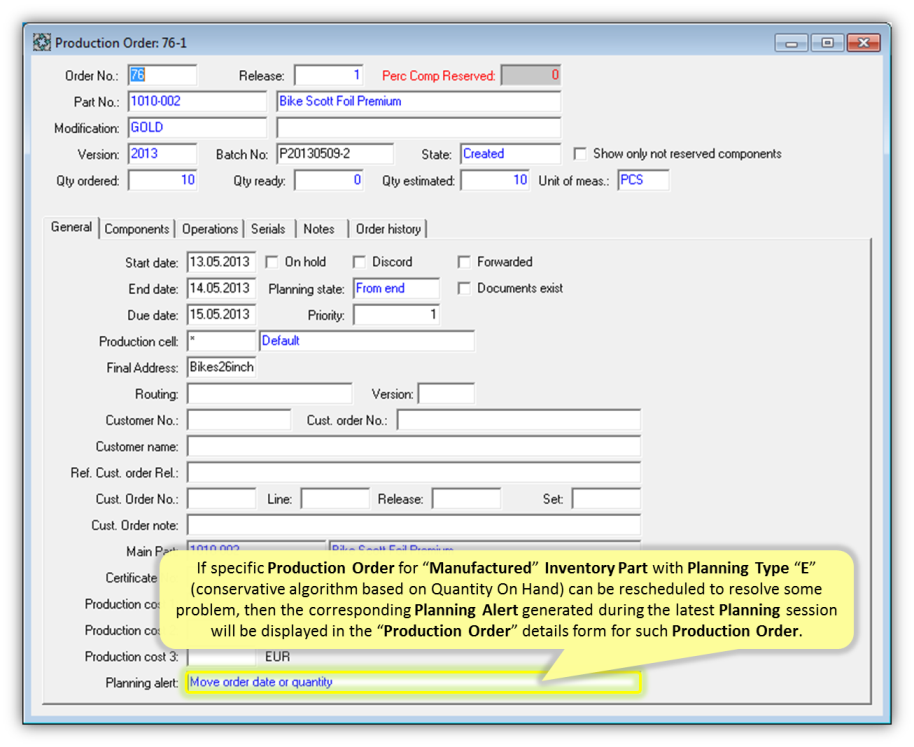Viewport: 914px width, 747px height.
Task: Click the lower Release field beside Line
Action: (466, 498)
